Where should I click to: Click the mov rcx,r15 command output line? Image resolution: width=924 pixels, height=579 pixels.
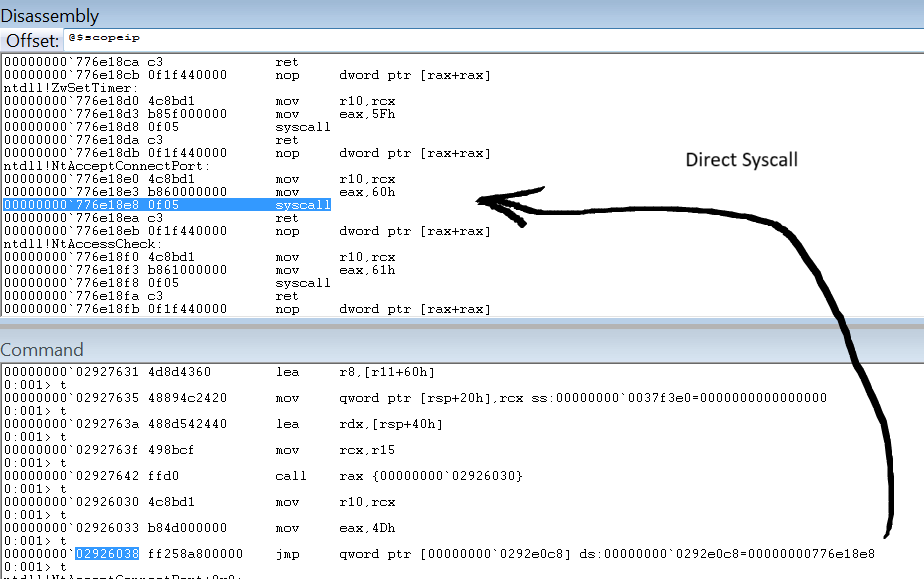[200, 449]
